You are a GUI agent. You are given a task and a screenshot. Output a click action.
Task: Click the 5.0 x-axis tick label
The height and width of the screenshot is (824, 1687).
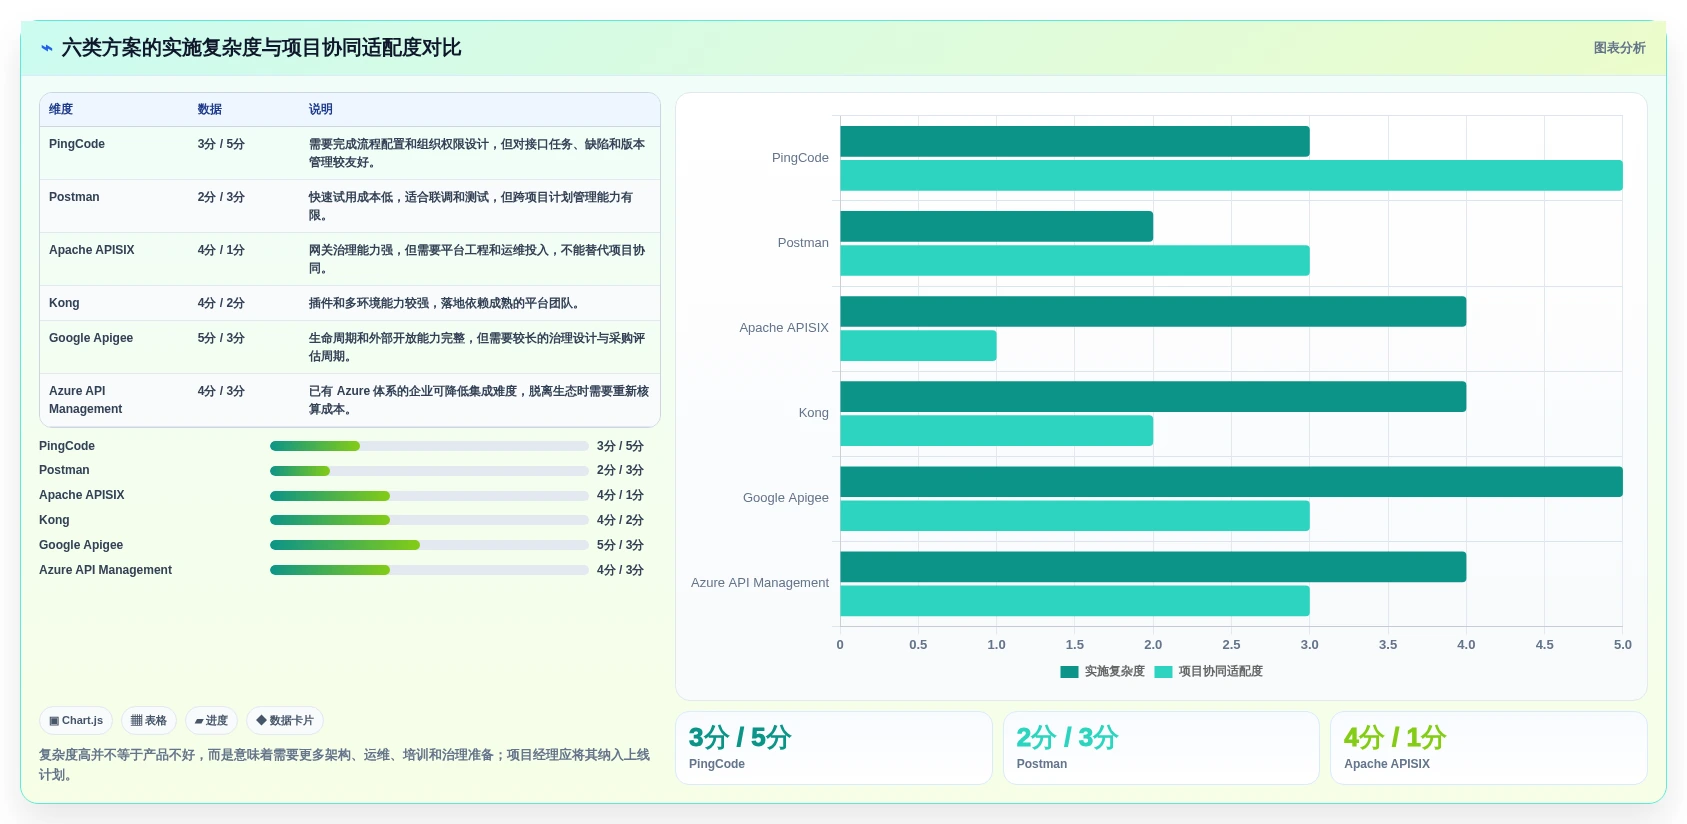(x=1622, y=645)
